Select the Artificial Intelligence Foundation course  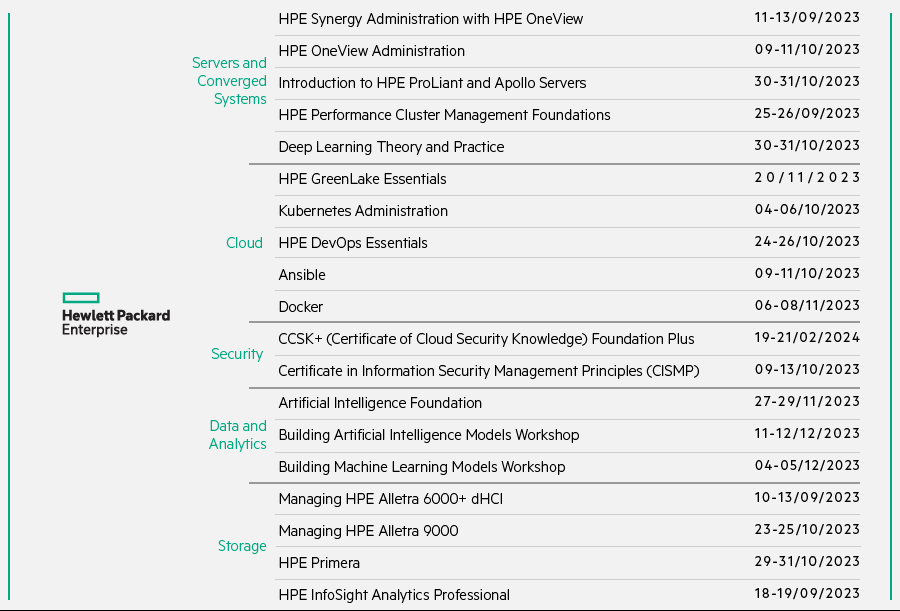click(x=380, y=403)
